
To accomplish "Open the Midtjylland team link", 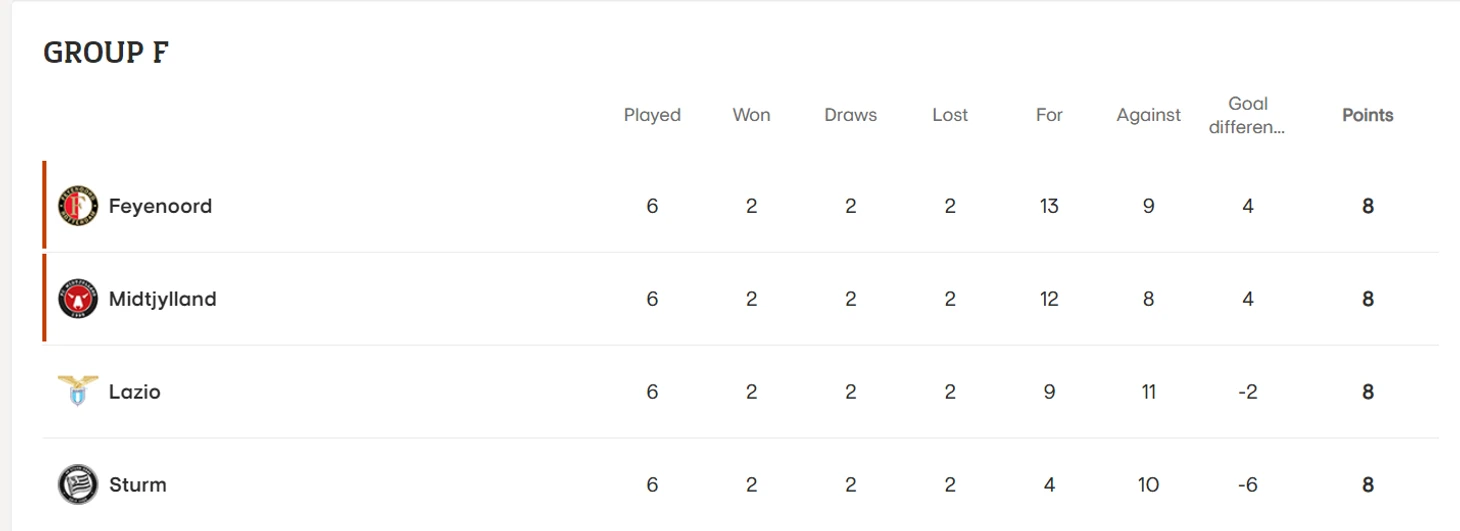I will click(162, 299).
